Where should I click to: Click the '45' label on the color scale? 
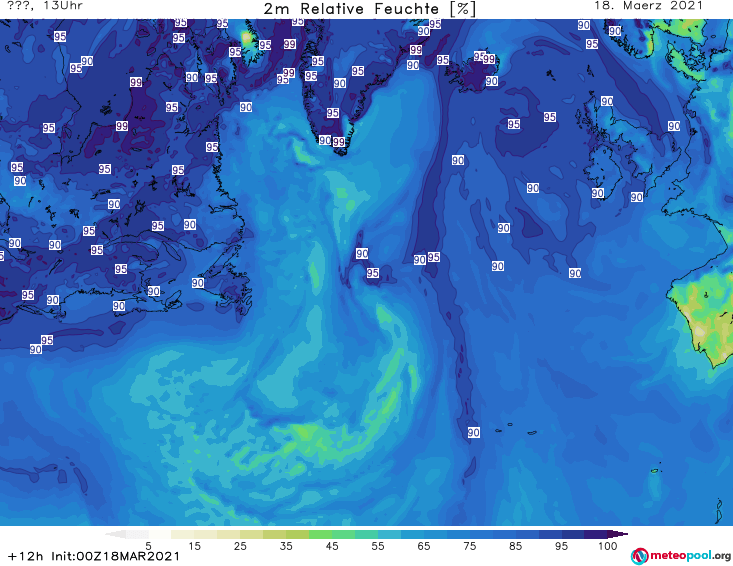coord(332,546)
